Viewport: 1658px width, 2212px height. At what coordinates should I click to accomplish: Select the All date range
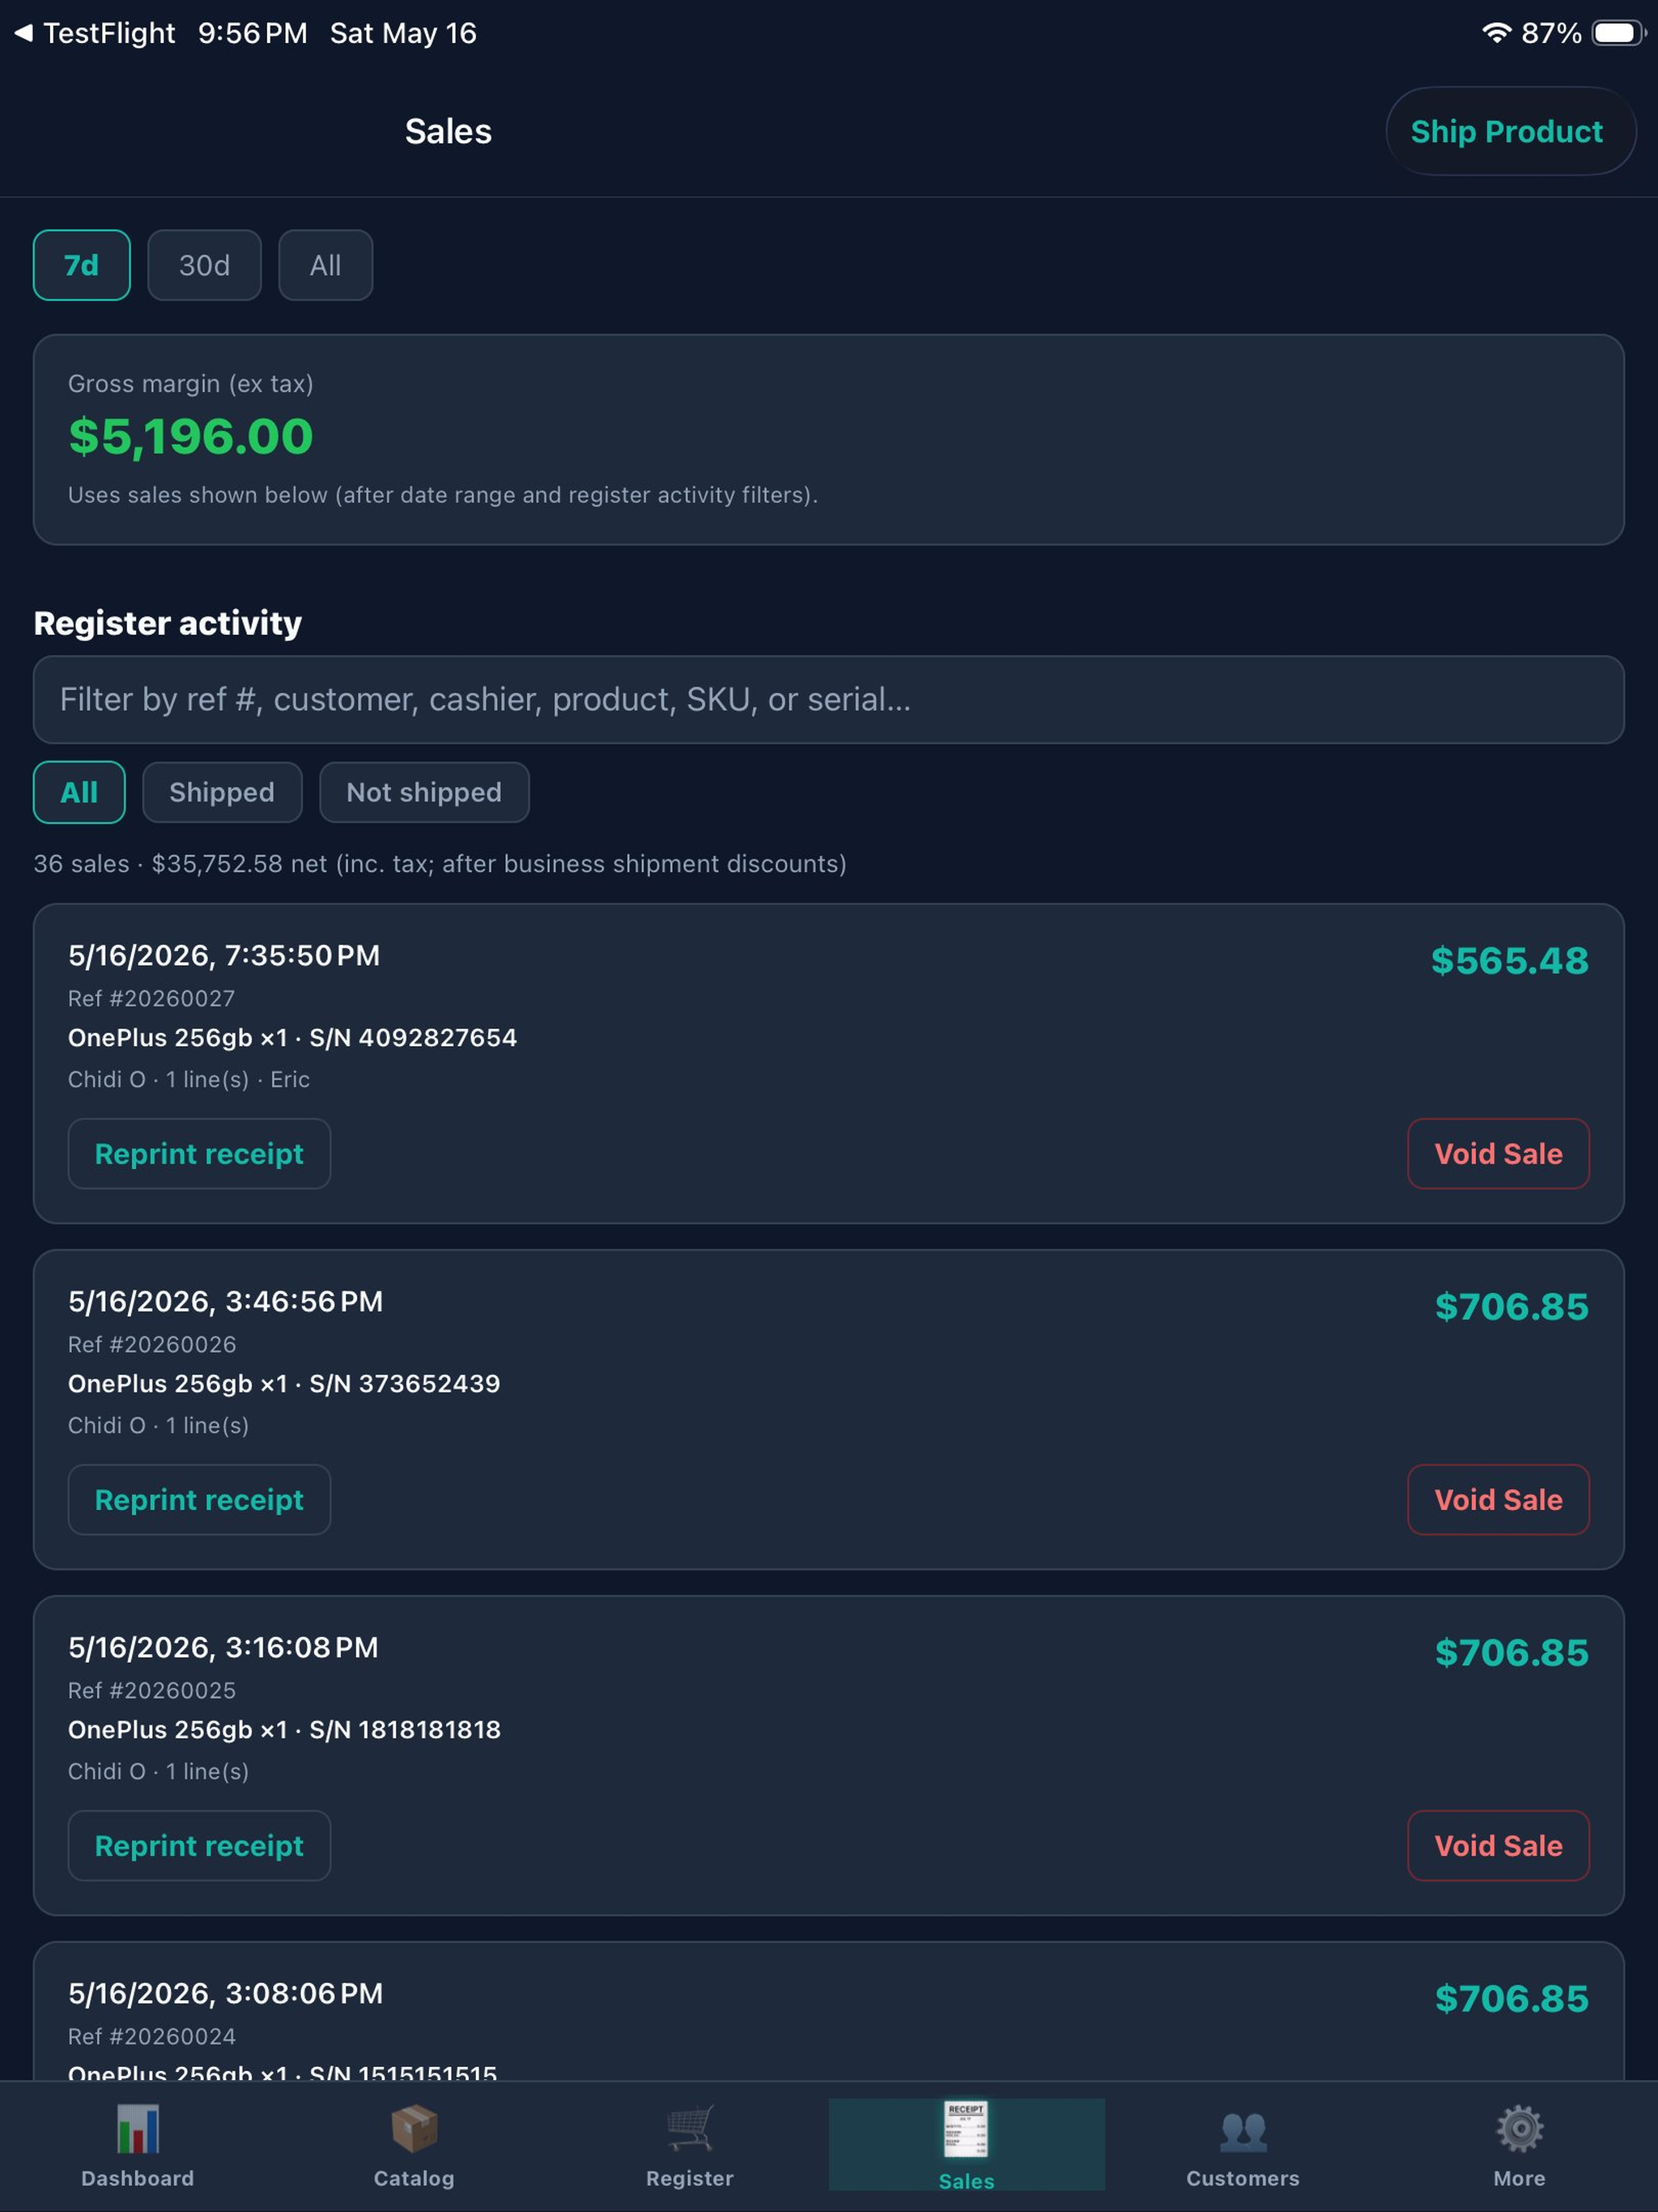click(x=326, y=265)
